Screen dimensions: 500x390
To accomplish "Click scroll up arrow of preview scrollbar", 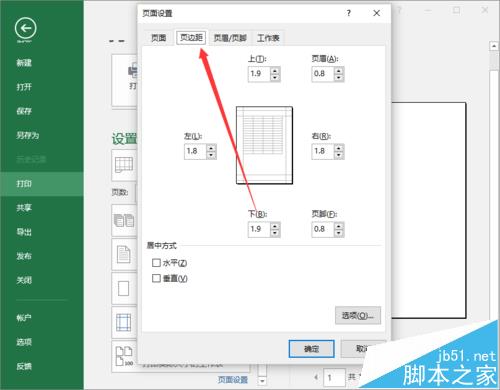I will click(x=494, y=46).
